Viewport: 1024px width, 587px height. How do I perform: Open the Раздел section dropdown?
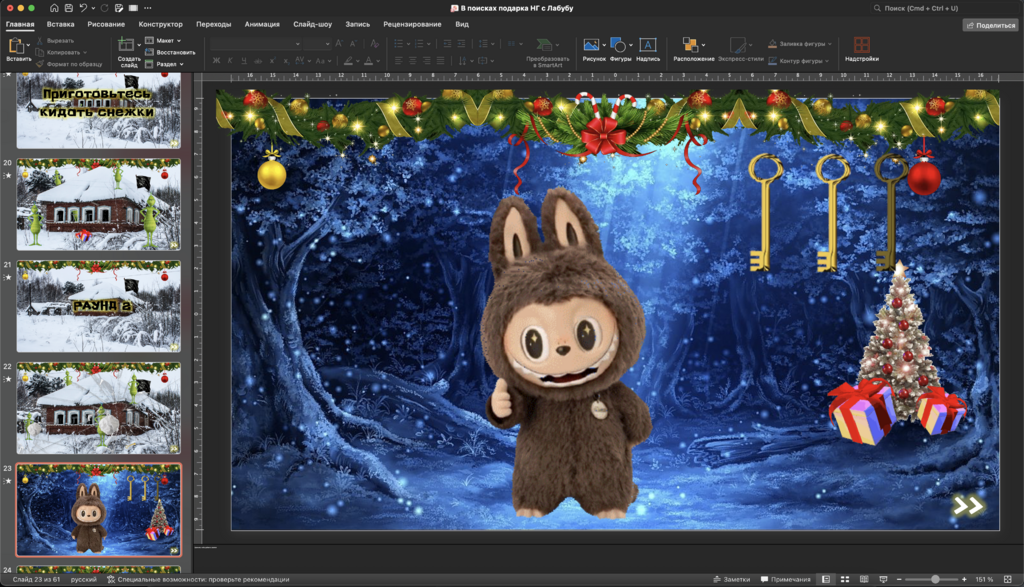pyautogui.click(x=165, y=64)
